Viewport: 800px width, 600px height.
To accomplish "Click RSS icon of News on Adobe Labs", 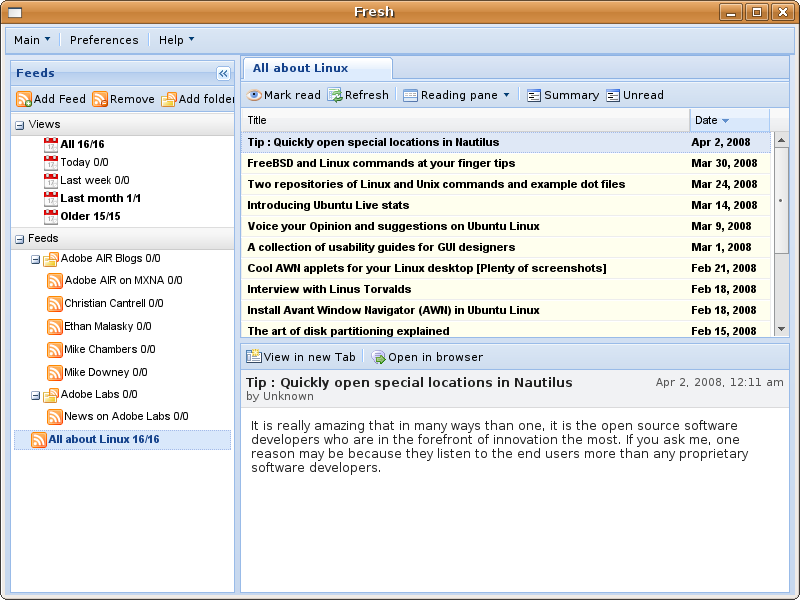I will tap(55, 417).
